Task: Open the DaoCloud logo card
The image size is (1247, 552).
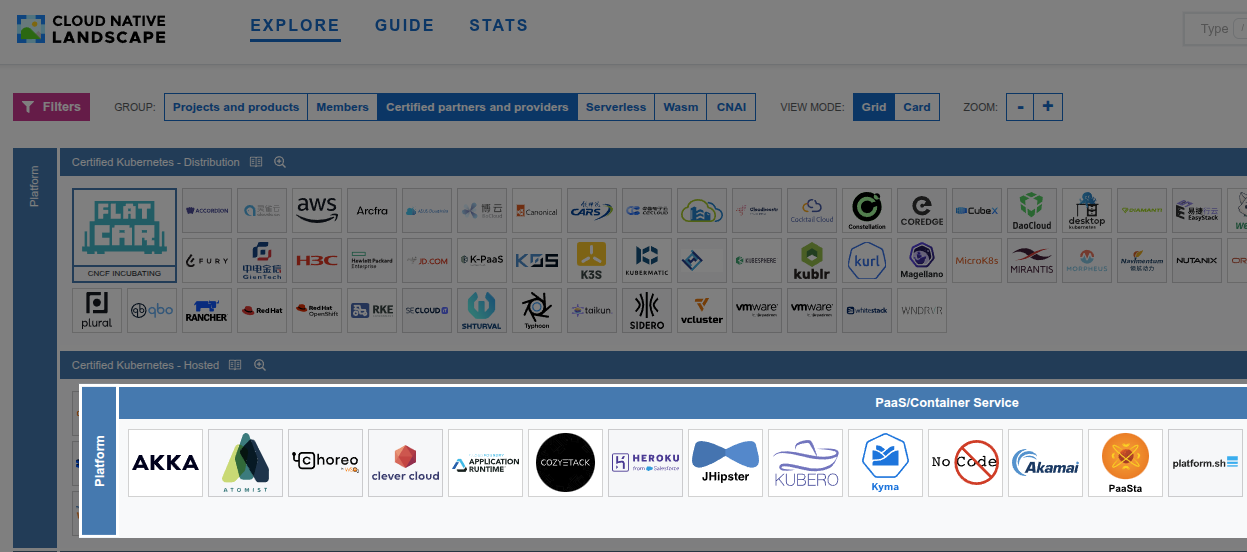Action: (1032, 211)
